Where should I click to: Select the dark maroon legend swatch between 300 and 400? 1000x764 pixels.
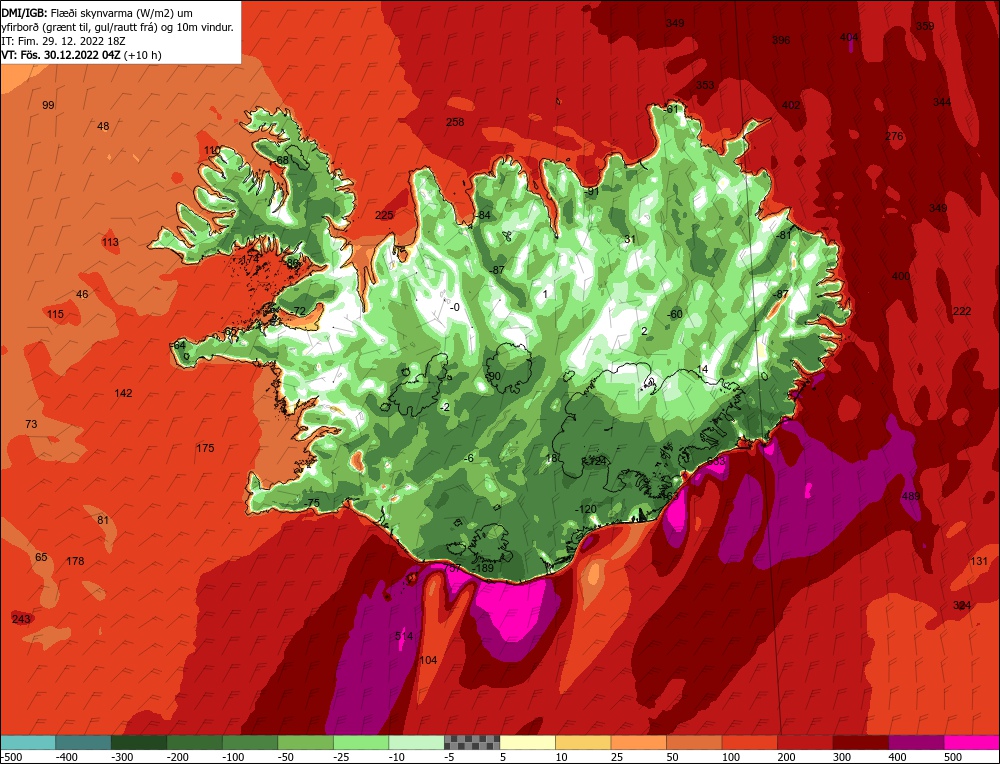click(x=861, y=742)
